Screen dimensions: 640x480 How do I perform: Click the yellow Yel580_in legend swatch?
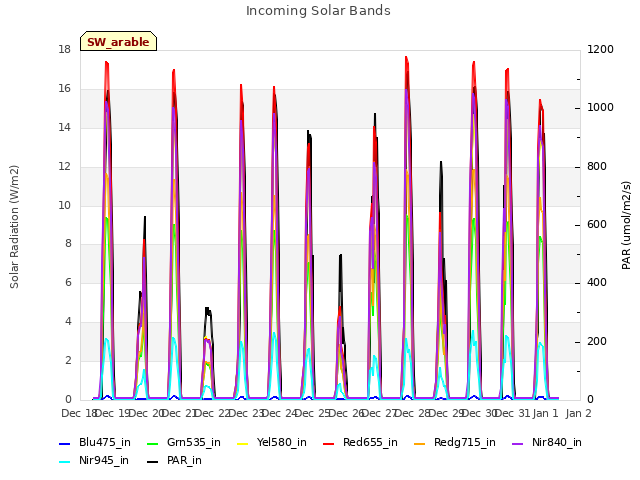tap(242, 444)
